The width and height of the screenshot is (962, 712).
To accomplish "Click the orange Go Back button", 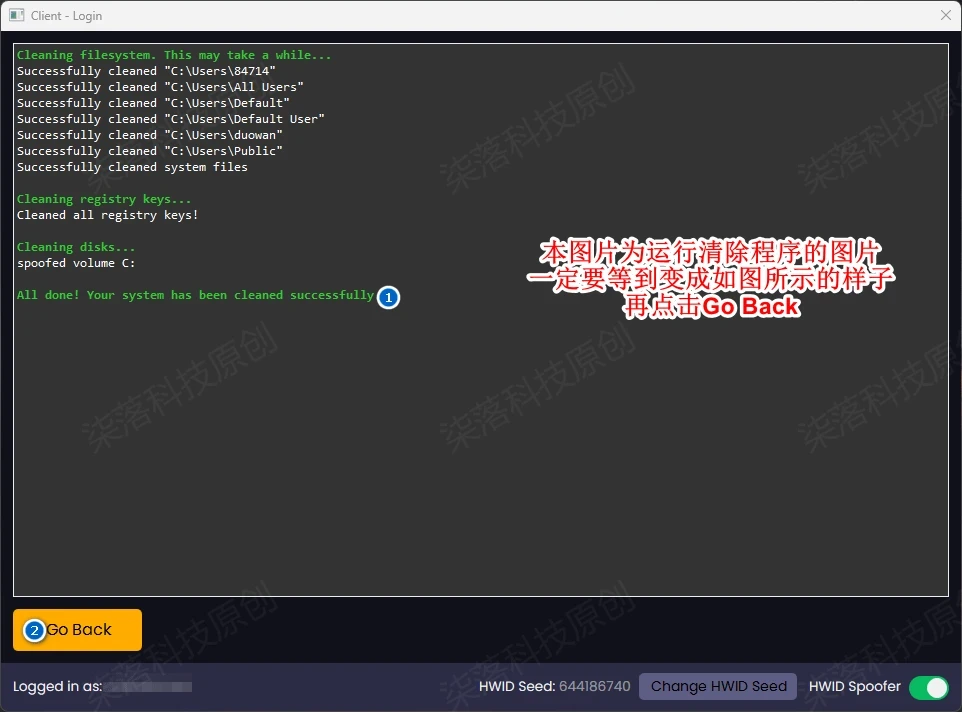I will click(77, 629).
